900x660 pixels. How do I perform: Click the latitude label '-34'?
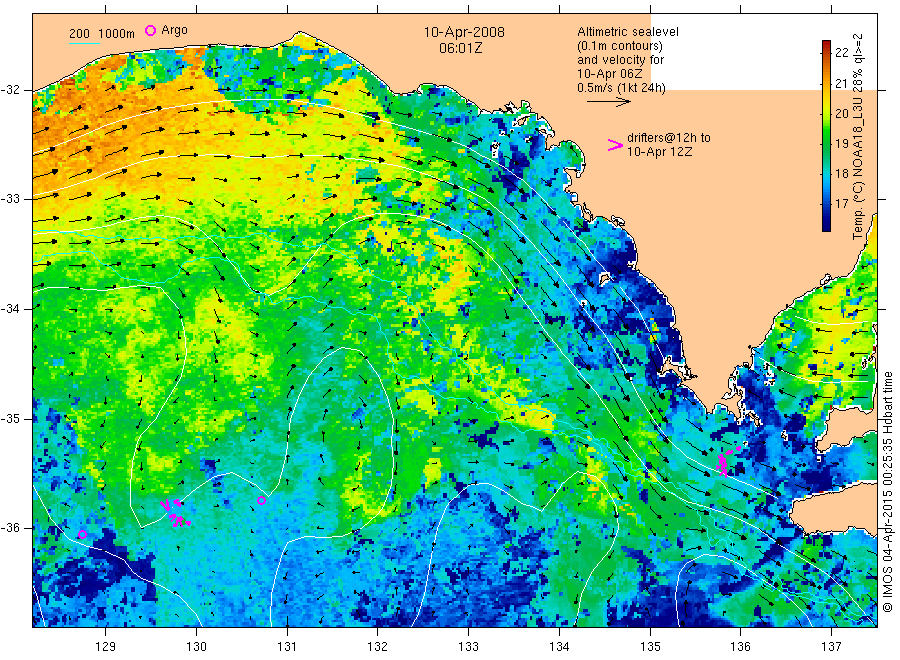10,309
